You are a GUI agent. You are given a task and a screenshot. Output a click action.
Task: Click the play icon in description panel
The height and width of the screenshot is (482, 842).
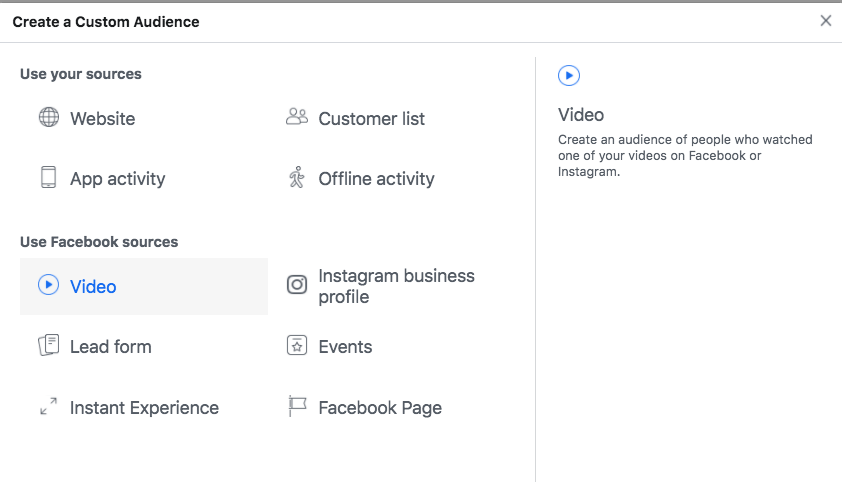point(569,75)
